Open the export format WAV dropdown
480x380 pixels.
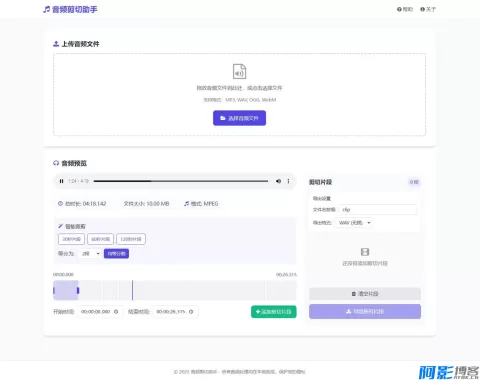click(x=355, y=223)
